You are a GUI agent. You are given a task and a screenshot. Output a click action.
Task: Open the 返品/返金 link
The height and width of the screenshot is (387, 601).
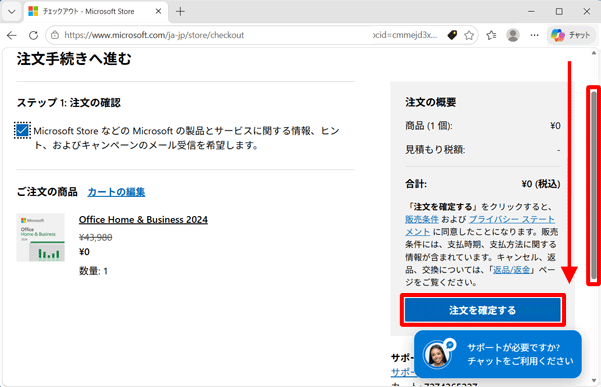pyautogui.click(x=511, y=270)
